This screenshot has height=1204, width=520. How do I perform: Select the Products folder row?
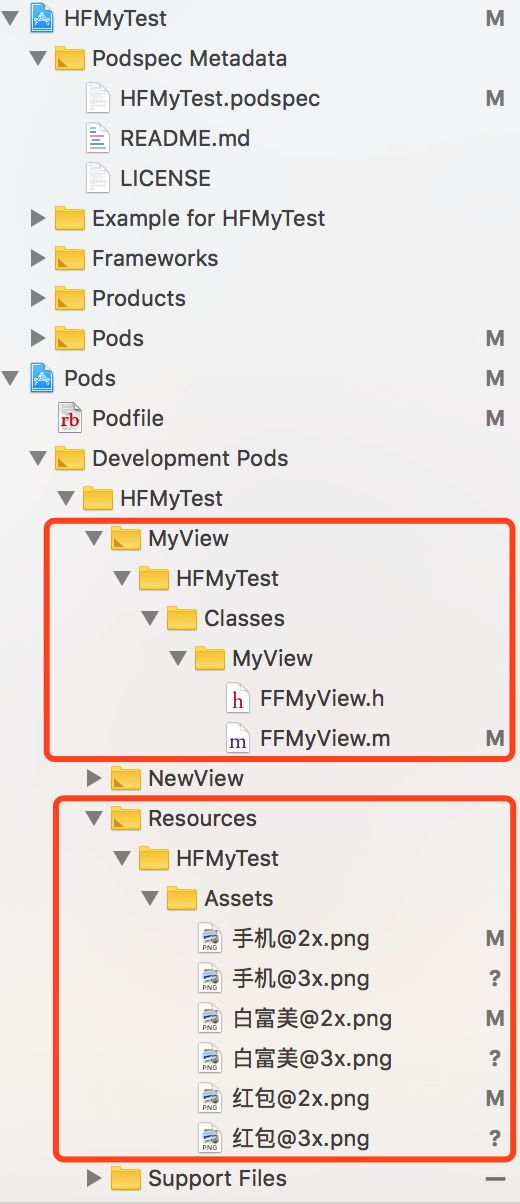click(x=260, y=298)
